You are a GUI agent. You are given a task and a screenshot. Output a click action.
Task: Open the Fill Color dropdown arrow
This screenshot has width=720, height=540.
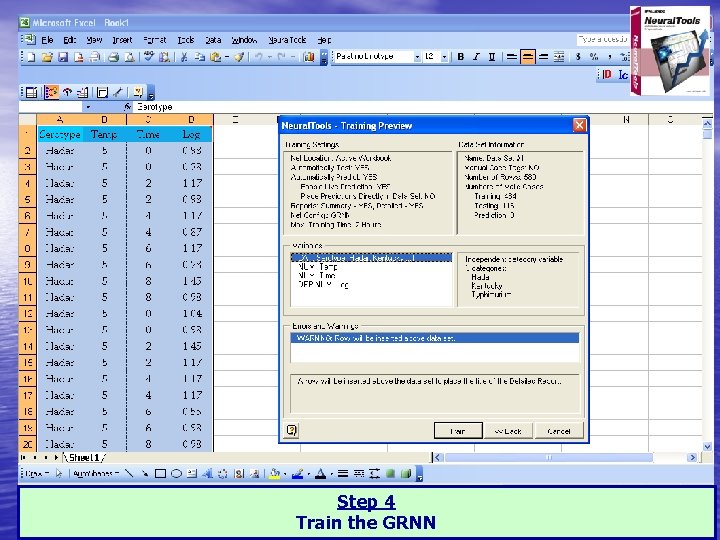tap(285, 473)
